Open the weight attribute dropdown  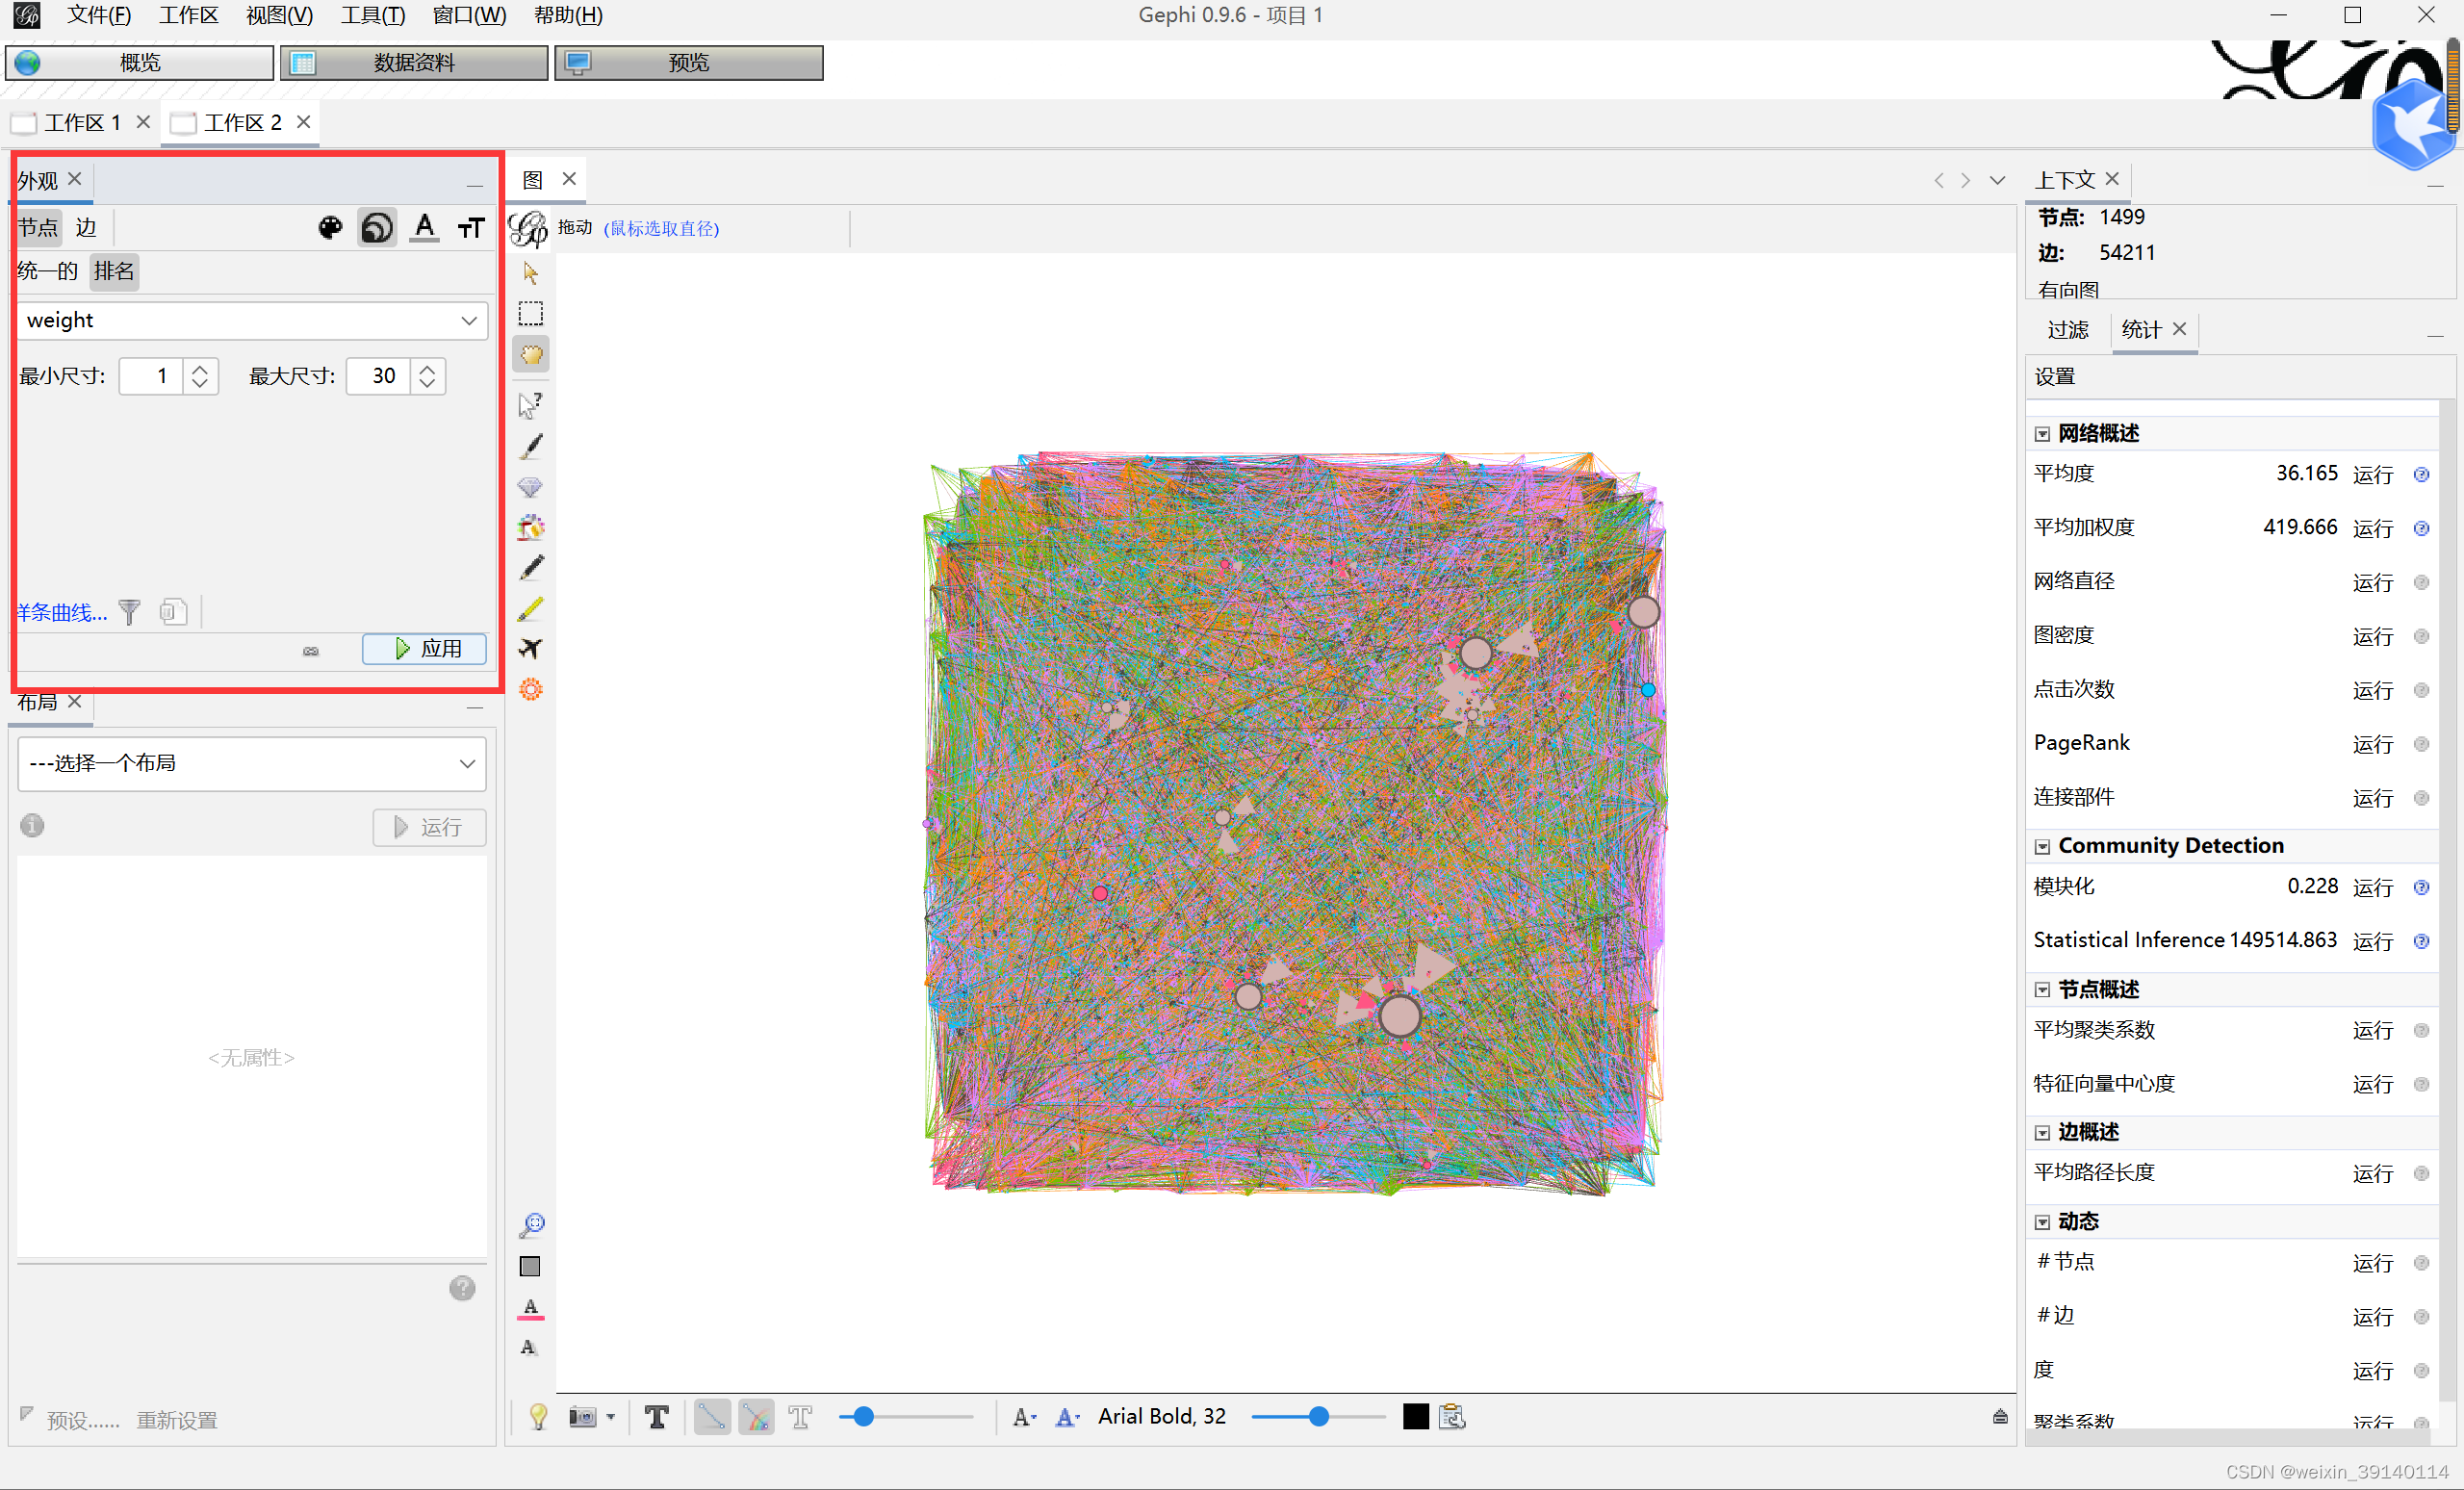point(468,321)
